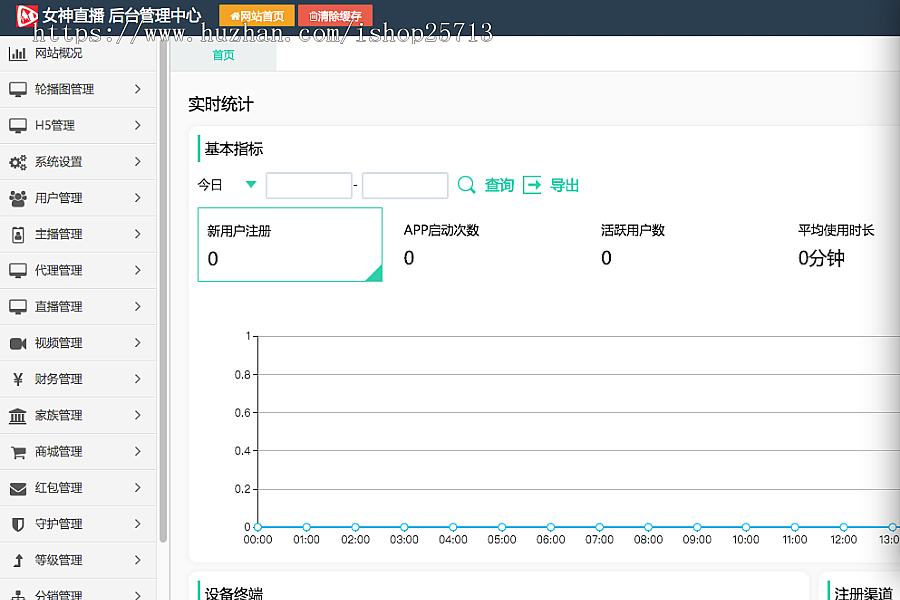
Task: Click the 轮播图管理 monitor icon
Action: (18, 89)
